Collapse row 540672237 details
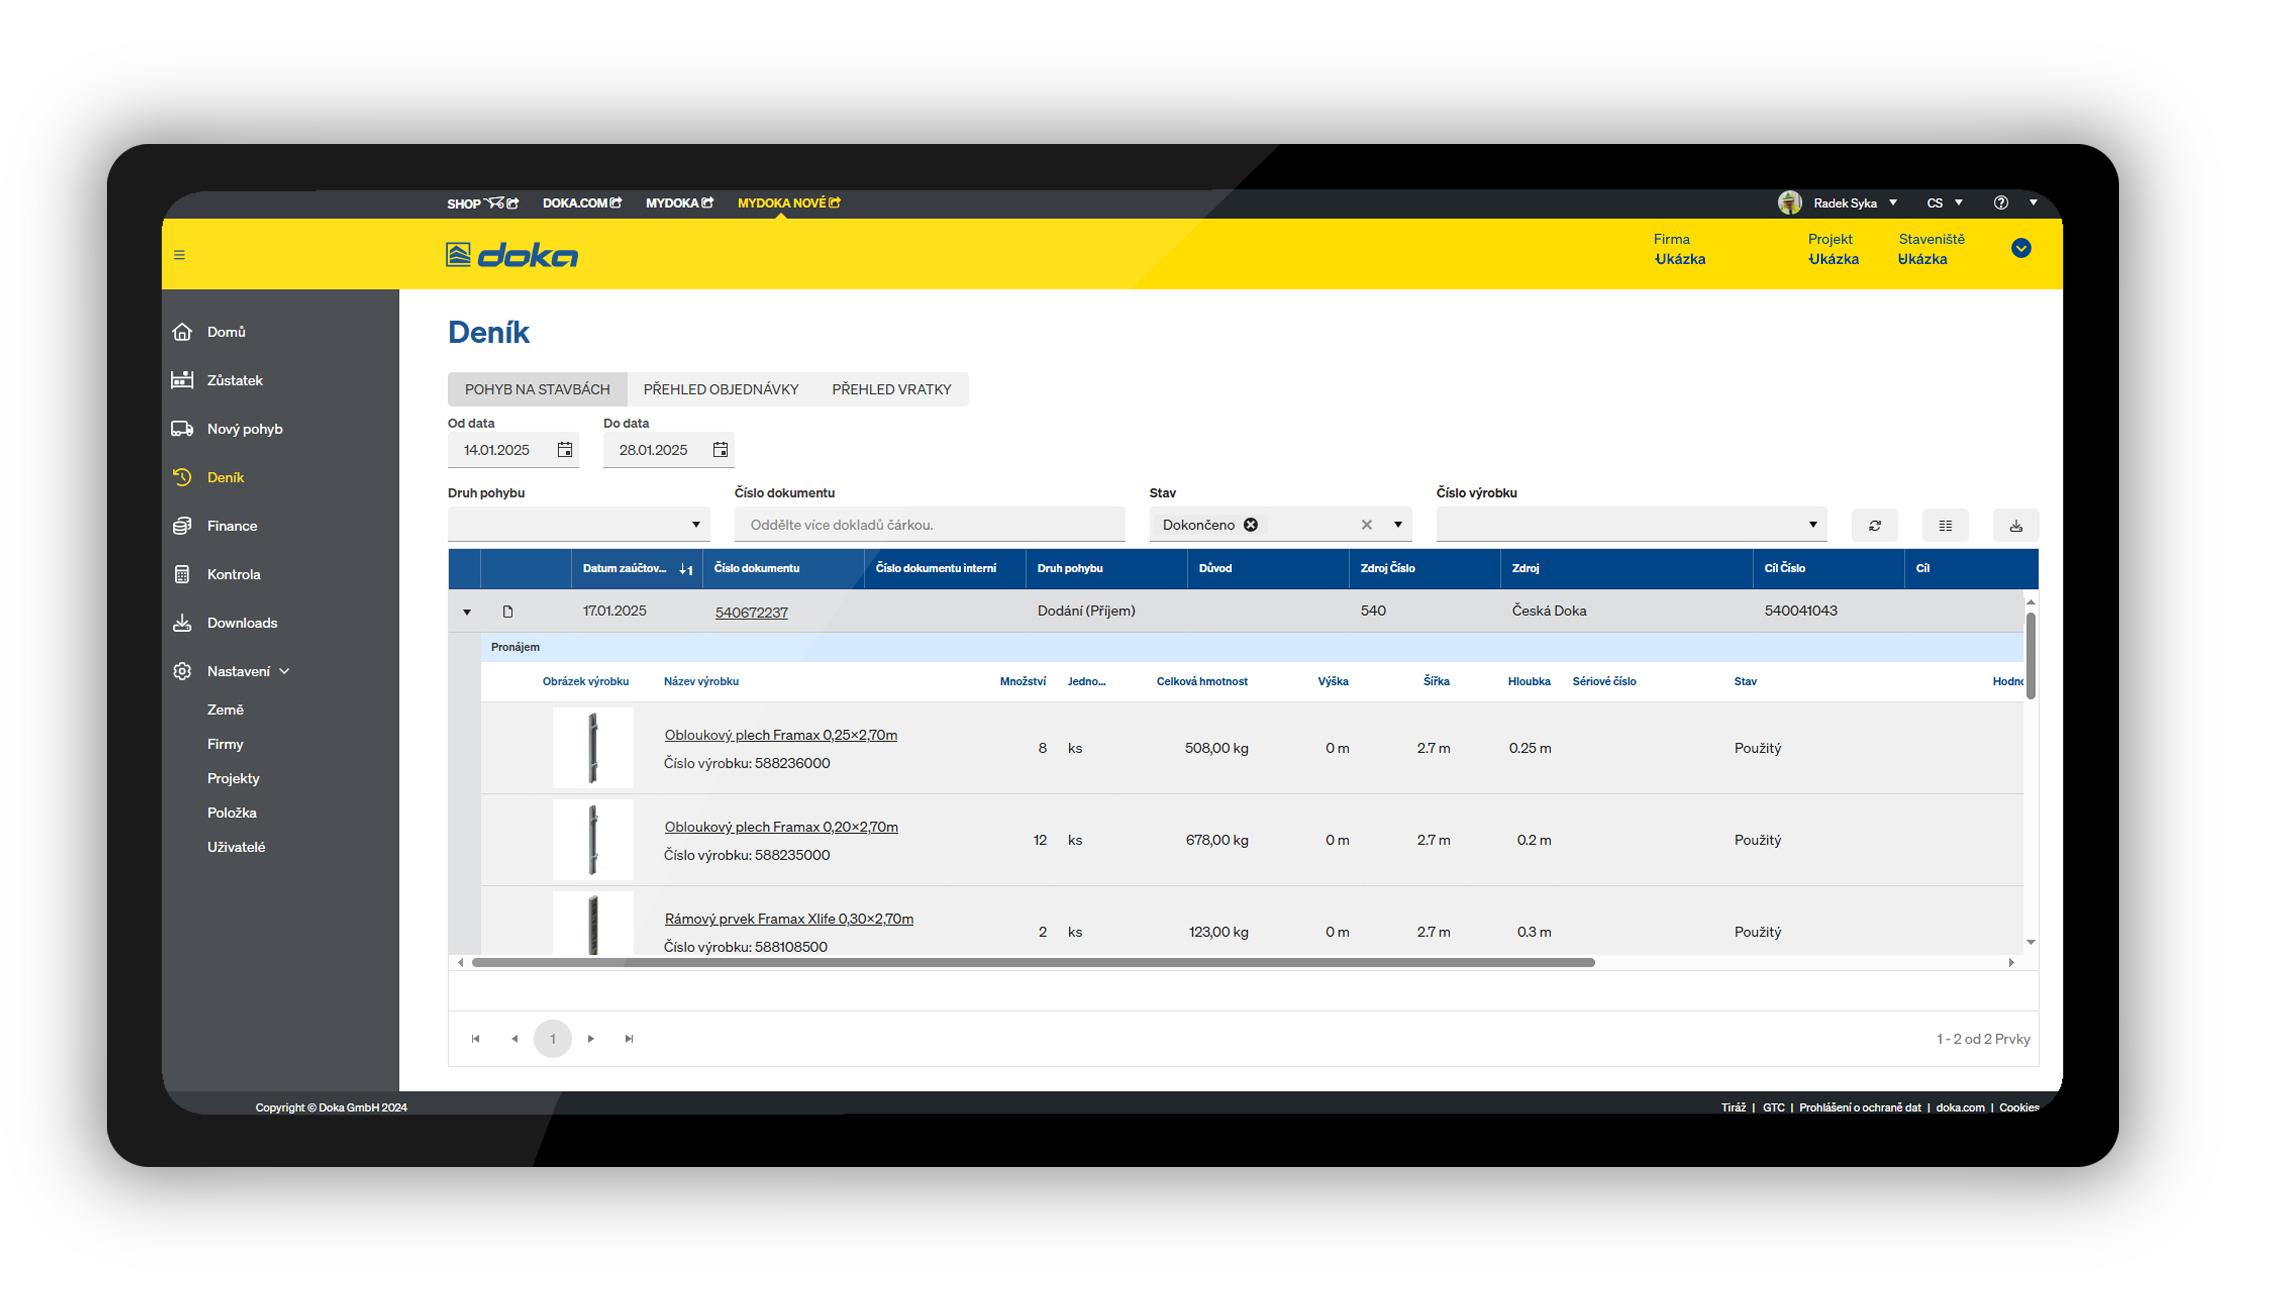 [467, 612]
